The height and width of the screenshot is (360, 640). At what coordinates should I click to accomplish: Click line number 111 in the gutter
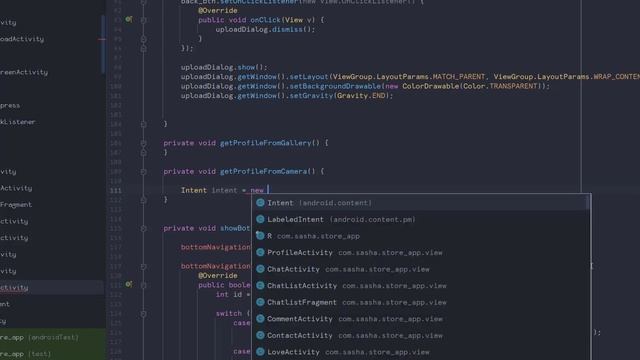coord(116,191)
